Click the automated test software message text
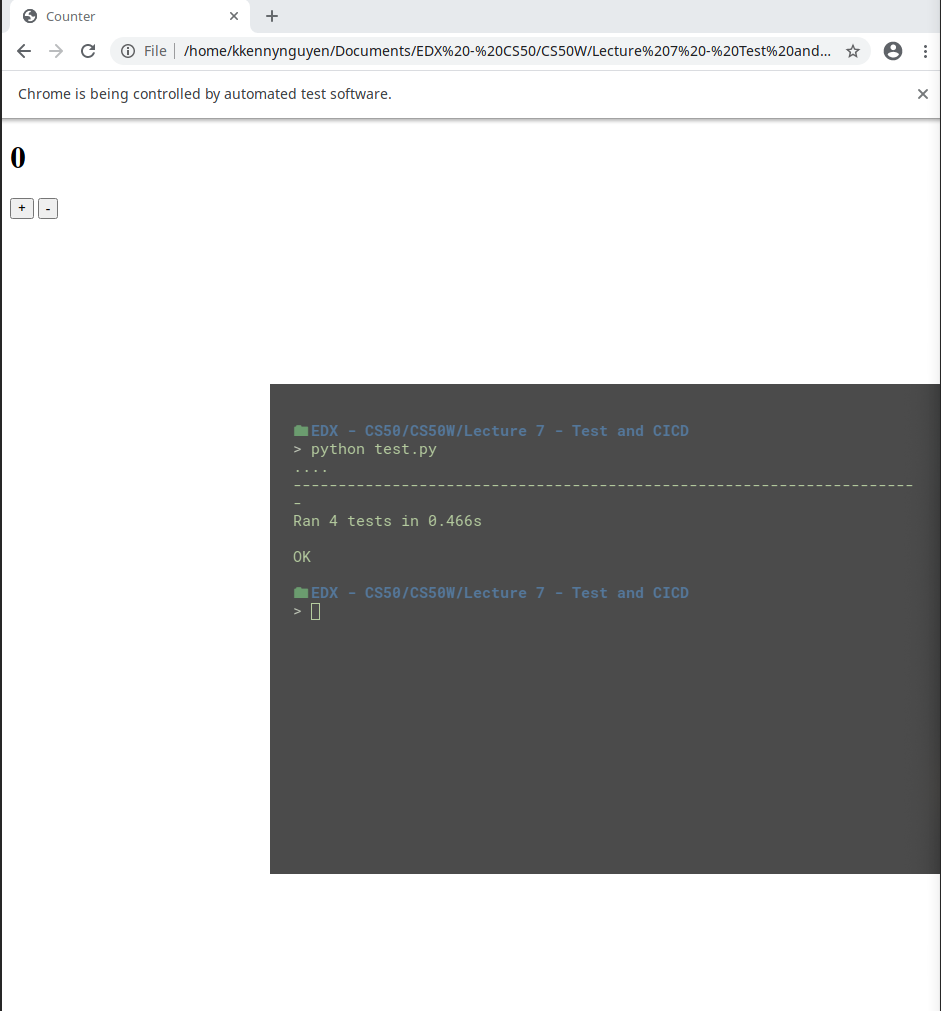Viewport: 941px width, 1011px height. [204, 94]
